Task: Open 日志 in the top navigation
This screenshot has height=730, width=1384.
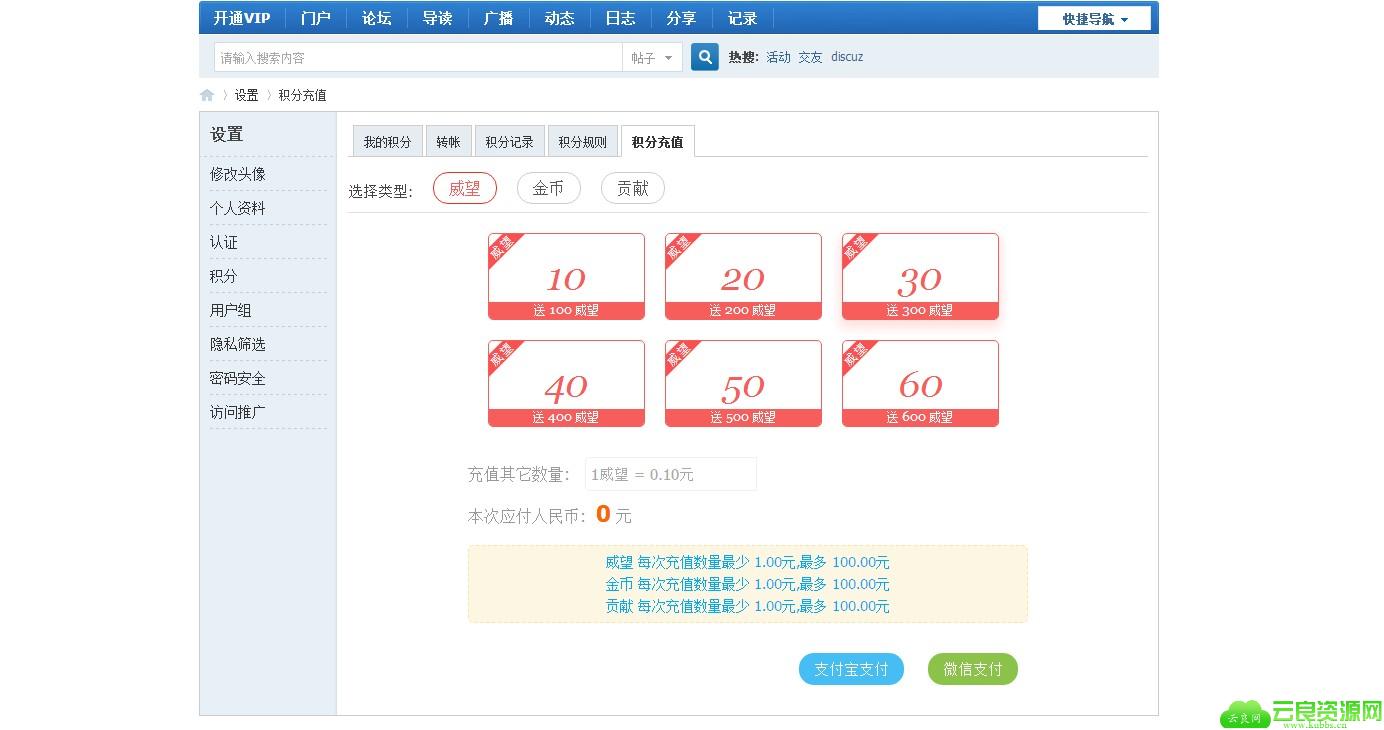Action: point(620,19)
